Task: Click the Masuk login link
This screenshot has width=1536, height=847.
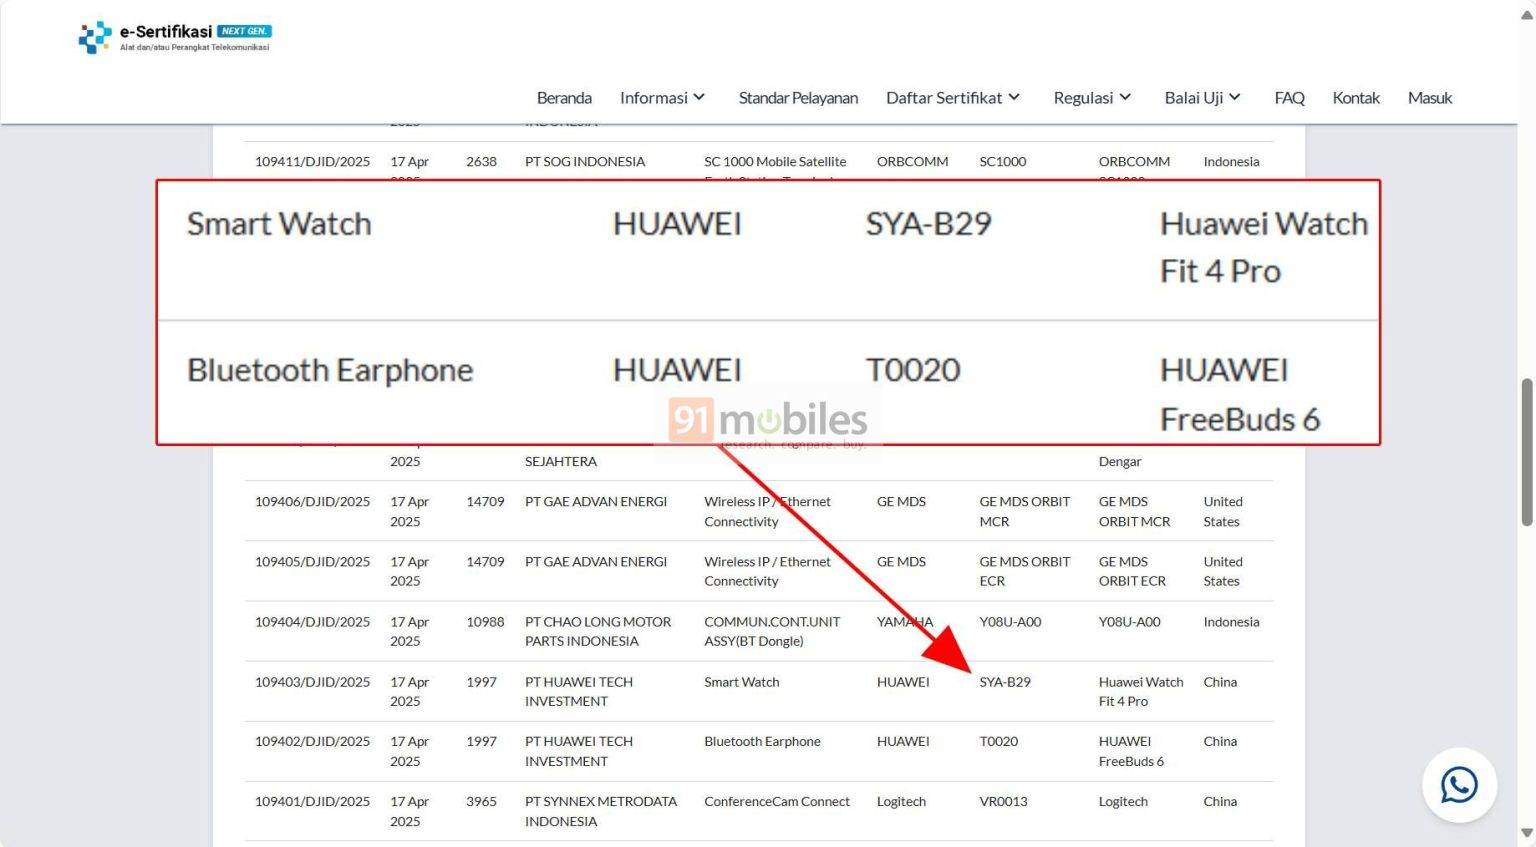Action: pos(1429,97)
